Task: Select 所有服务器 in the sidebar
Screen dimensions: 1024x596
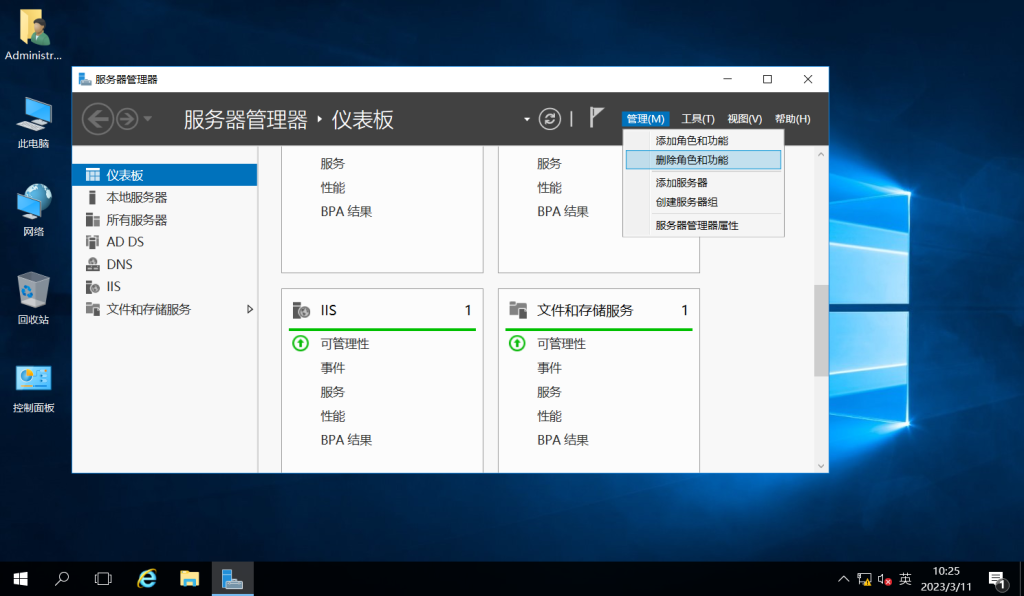Action: click(165, 220)
